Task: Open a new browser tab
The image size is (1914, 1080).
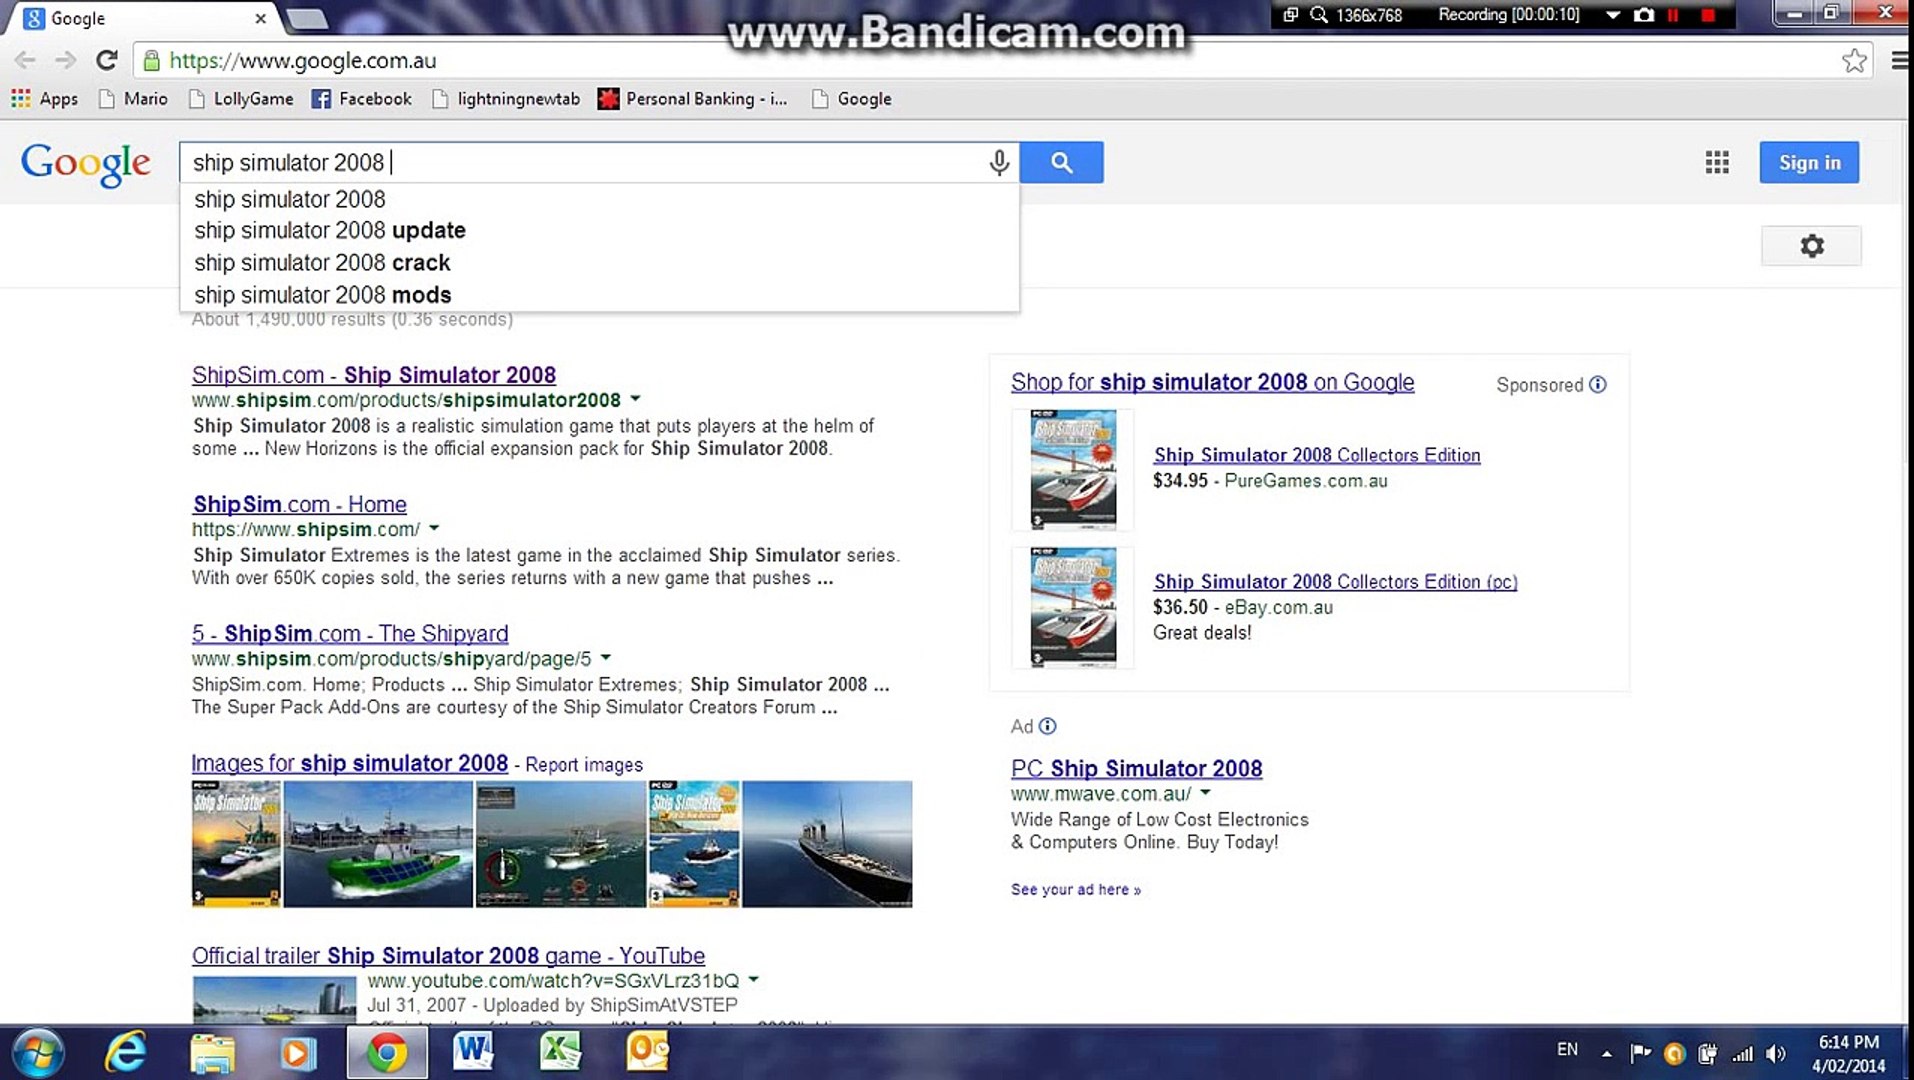Action: tap(306, 18)
